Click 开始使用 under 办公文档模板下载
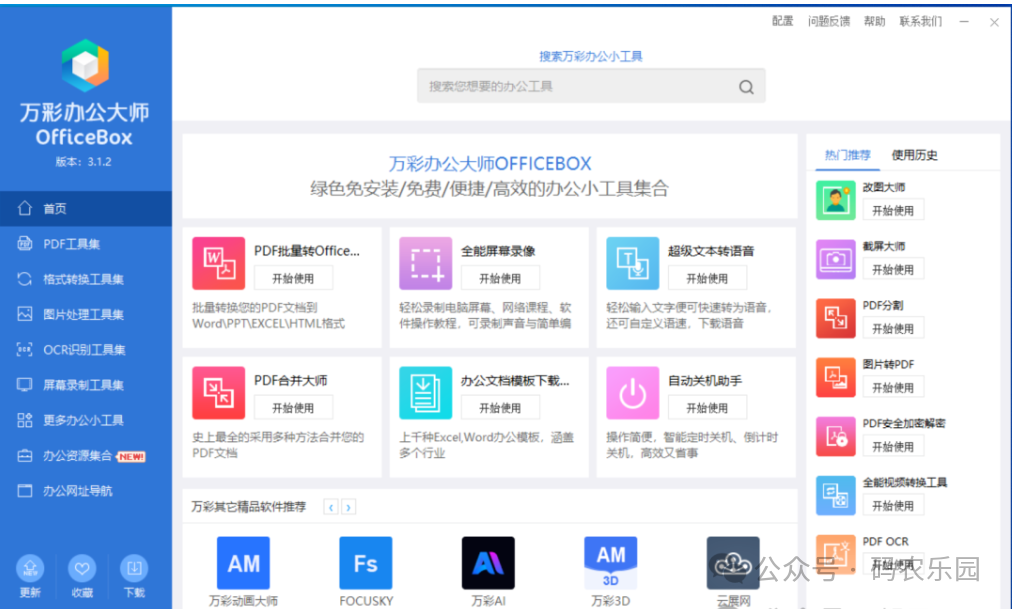 pos(500,408)
